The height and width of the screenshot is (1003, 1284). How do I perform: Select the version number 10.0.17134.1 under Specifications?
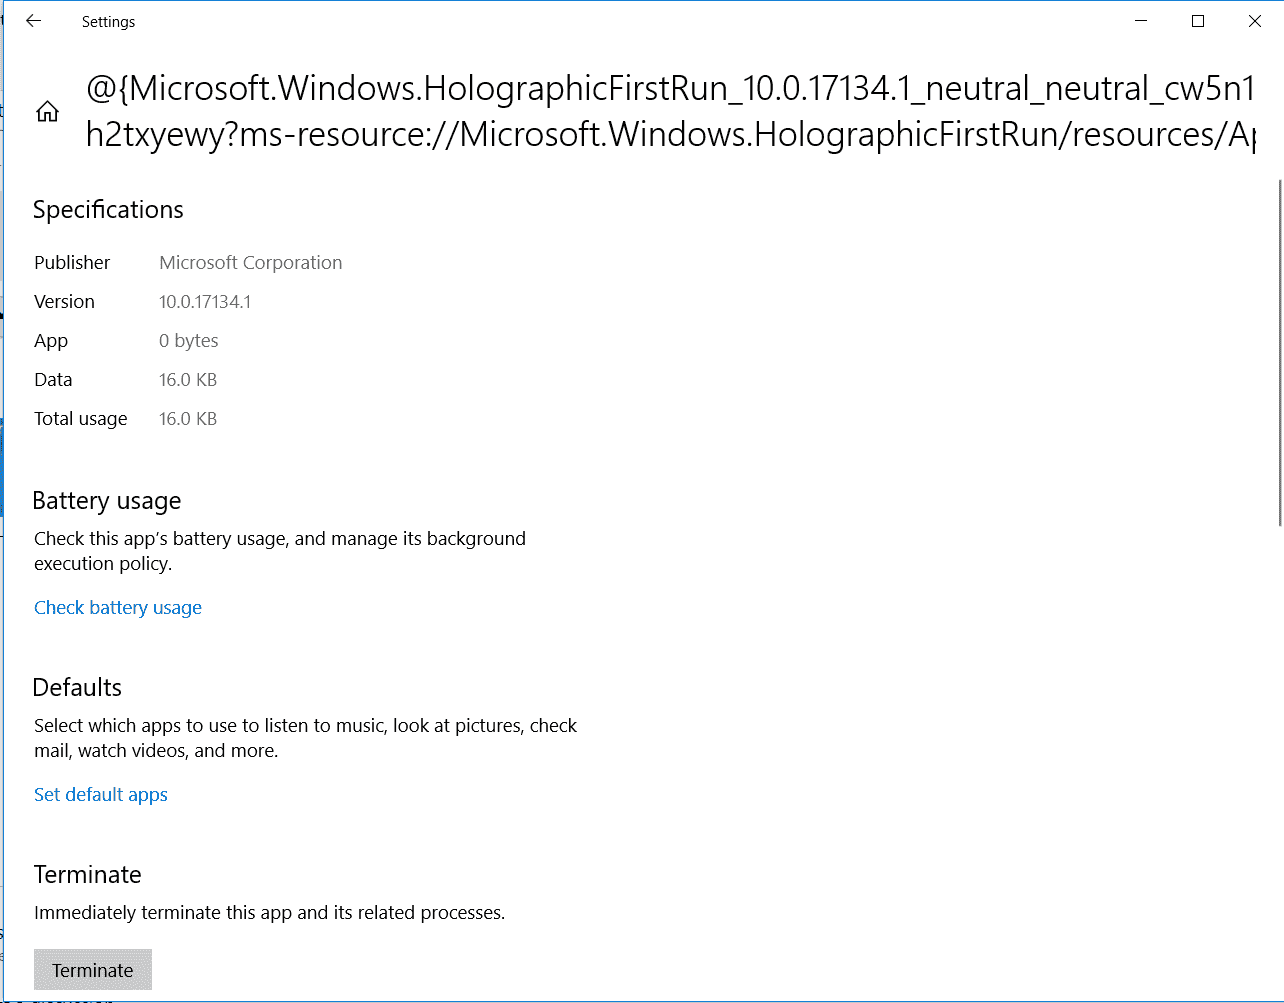(205, 302)
